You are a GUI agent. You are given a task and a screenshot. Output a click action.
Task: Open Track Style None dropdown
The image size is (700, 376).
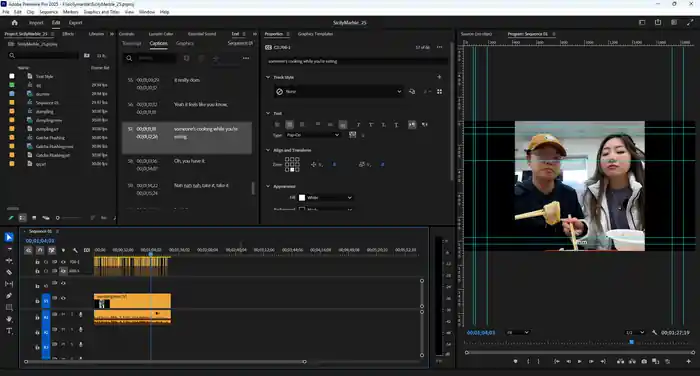338,92
